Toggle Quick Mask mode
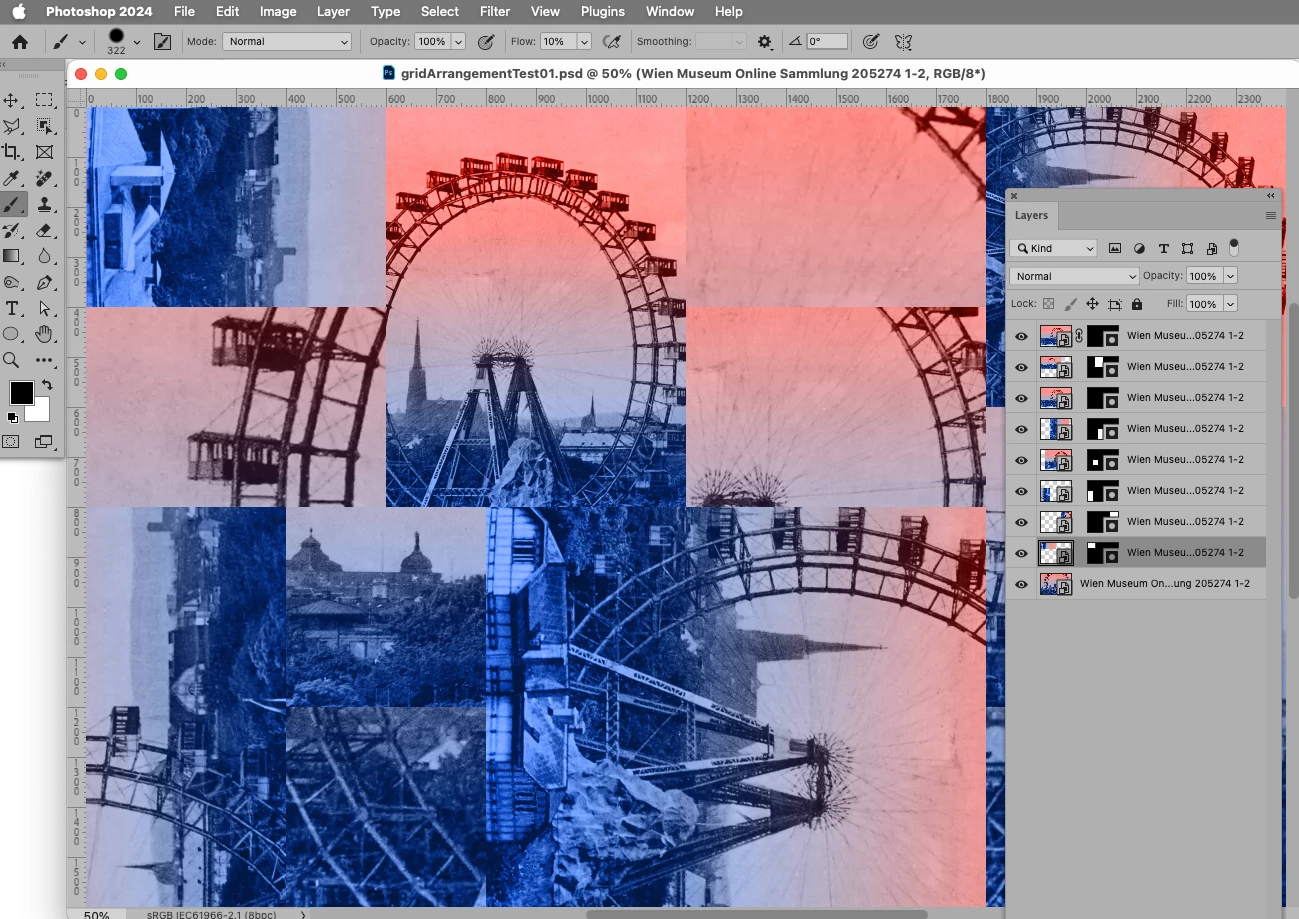The height and width of the screenshot is (919, 1299). (x=11, y=441)
